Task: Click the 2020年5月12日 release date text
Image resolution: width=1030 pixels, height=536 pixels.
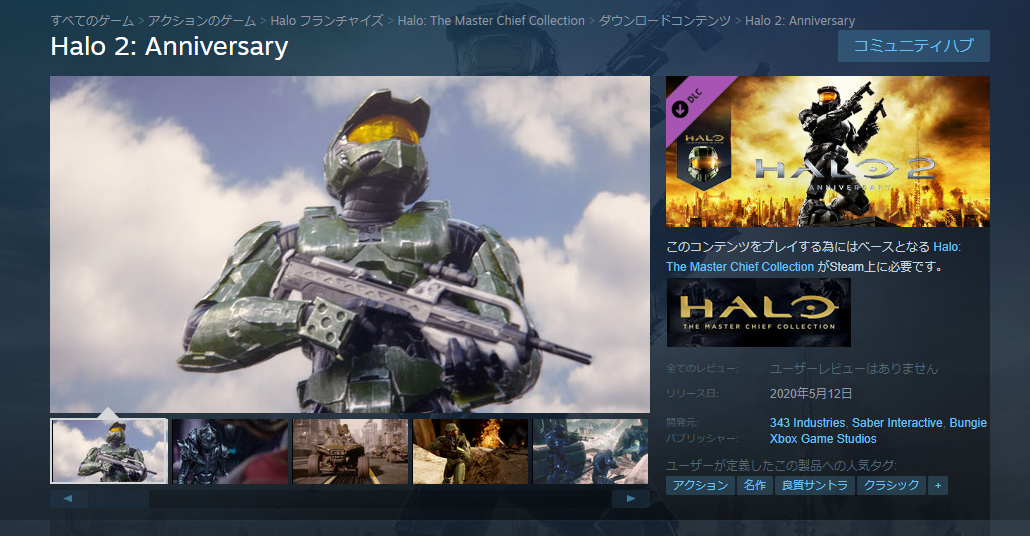Action: coord(811,393)
